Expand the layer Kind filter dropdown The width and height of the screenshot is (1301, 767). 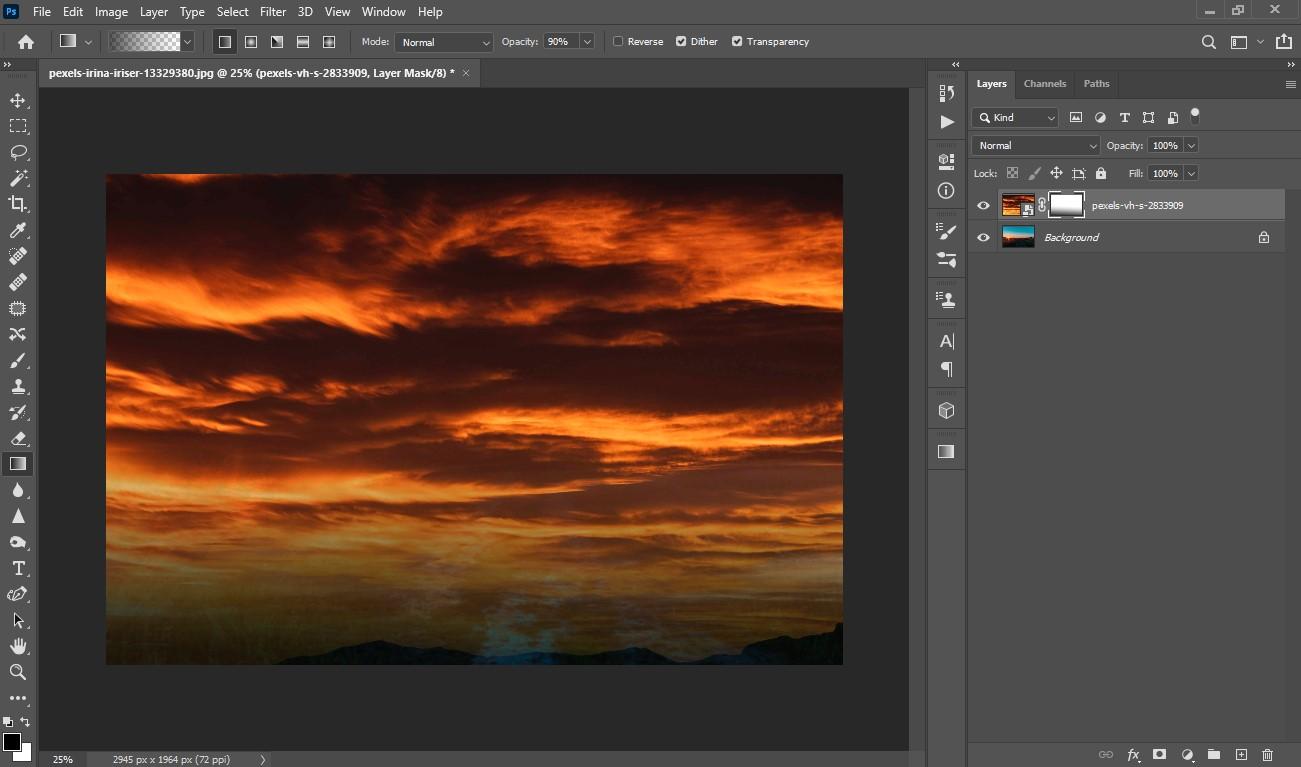pos(1015,117)
